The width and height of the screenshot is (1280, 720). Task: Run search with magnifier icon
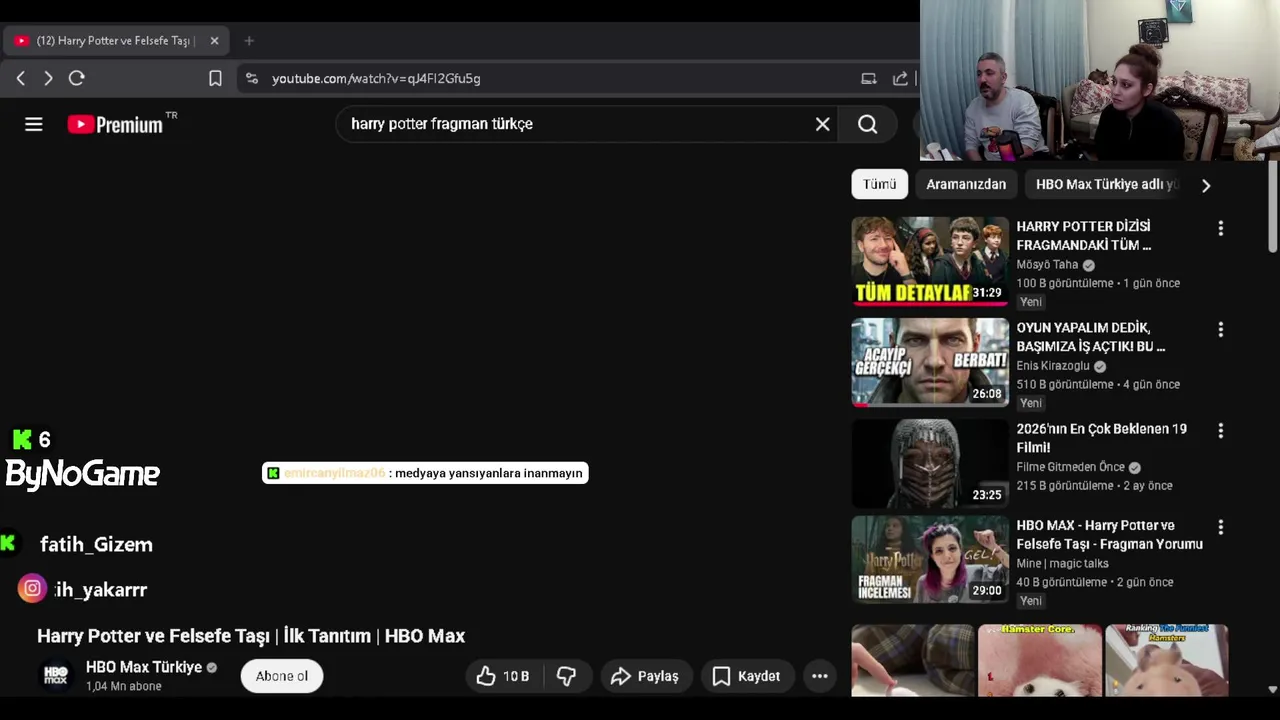click(x=867, y=124)
